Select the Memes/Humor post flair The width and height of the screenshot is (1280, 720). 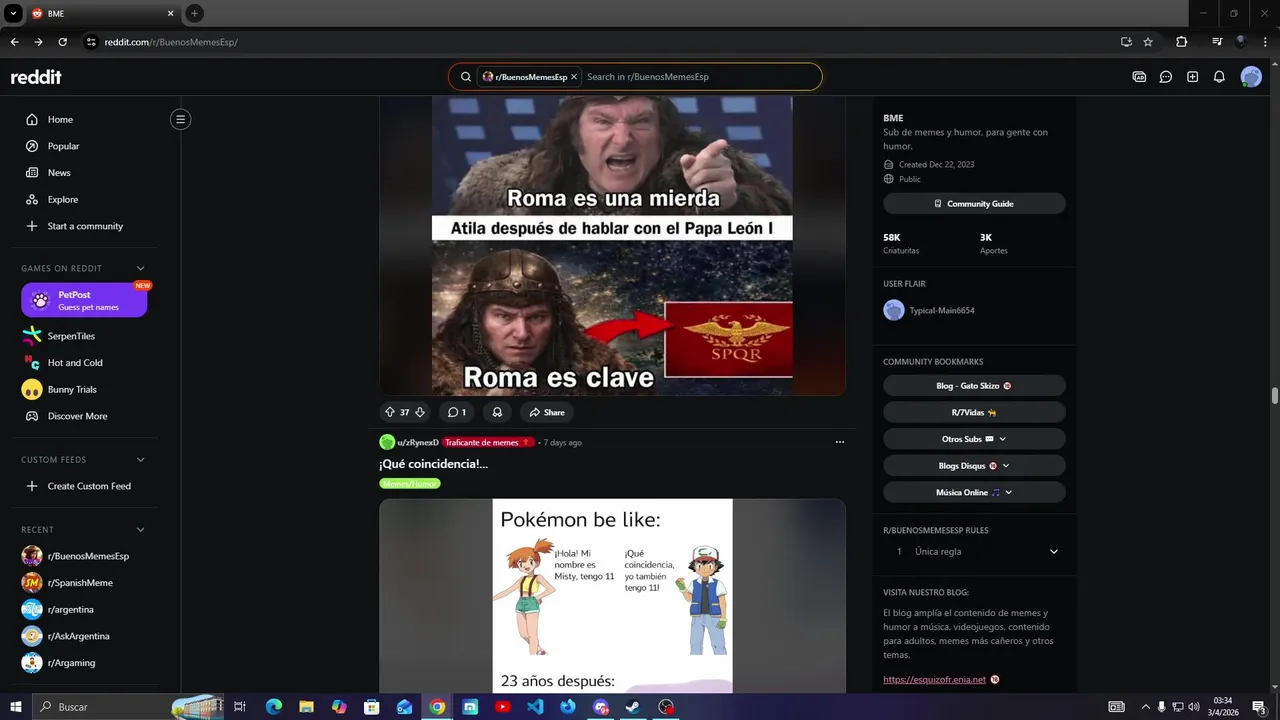pos(410,484)
